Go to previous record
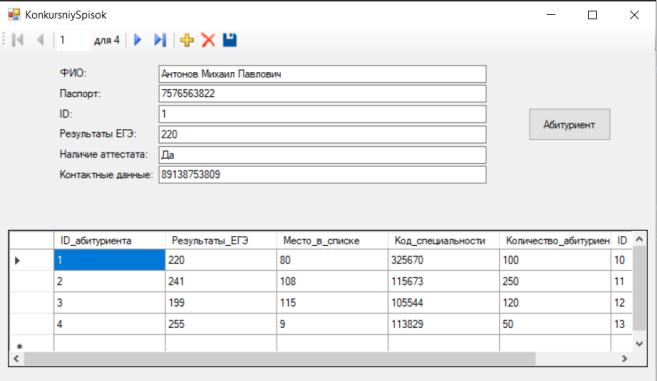Screen dimensions: 657x381 (40, 40)
